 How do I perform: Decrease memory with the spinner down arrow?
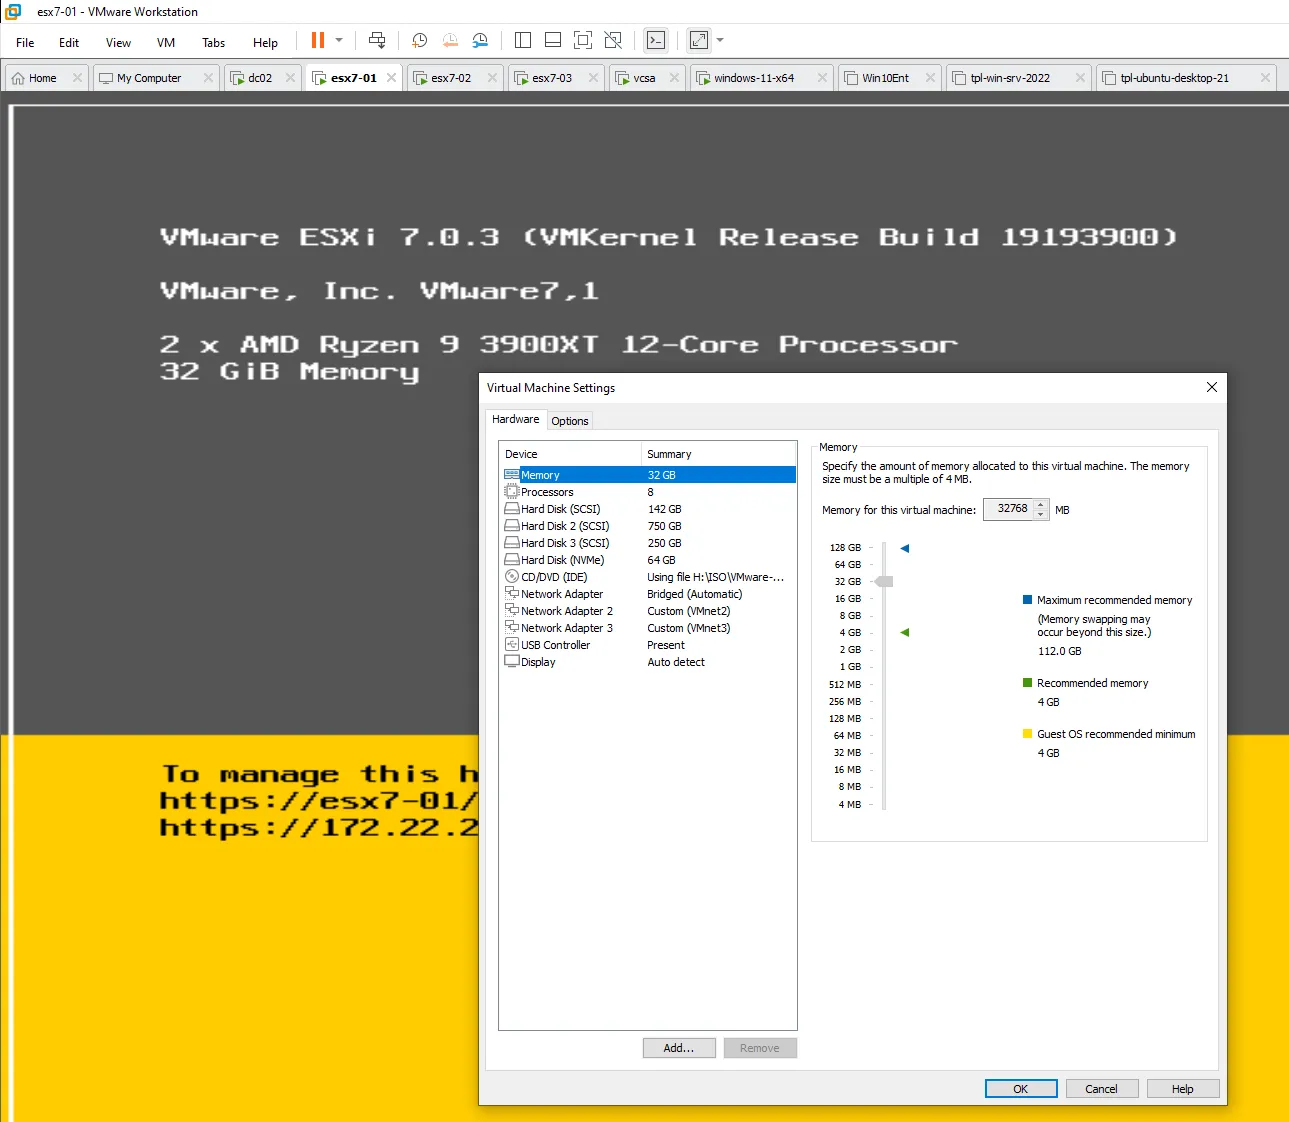(1041, 515)
